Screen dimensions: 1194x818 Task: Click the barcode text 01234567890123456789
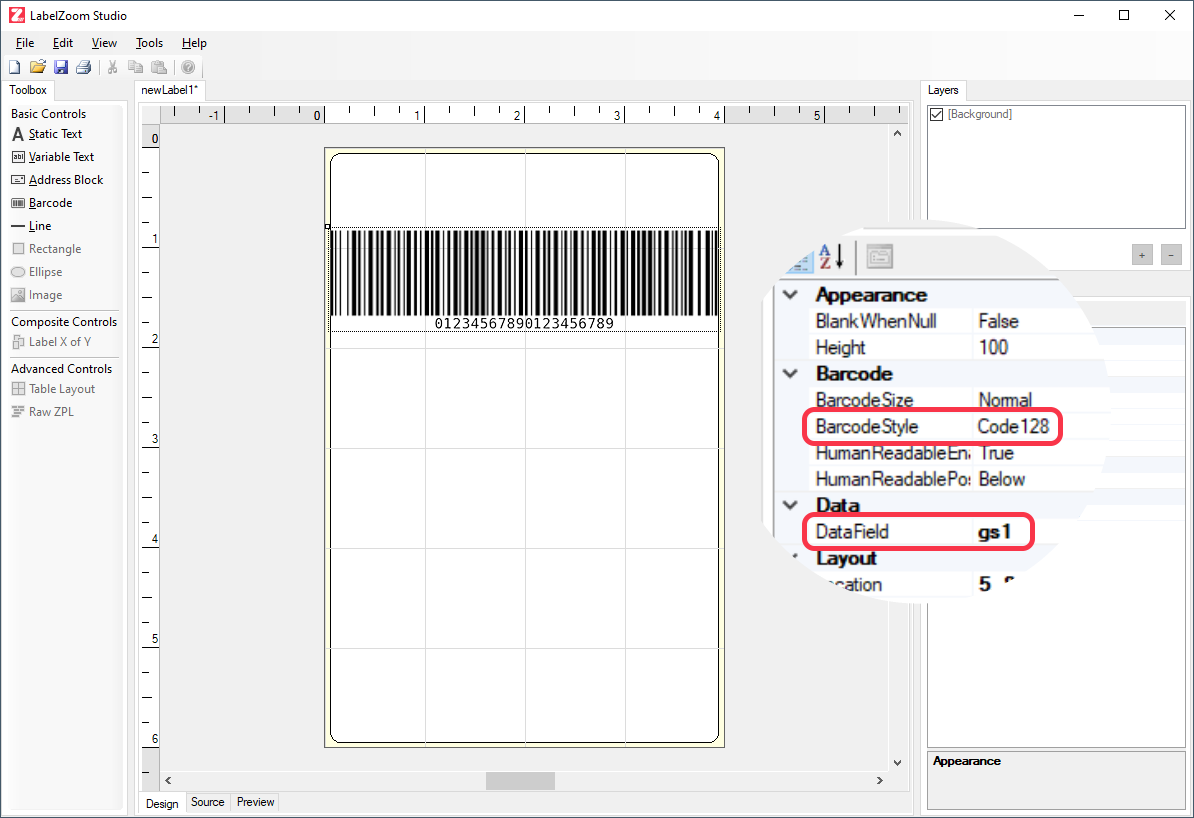pyautogui.click(x=524, y=324)
